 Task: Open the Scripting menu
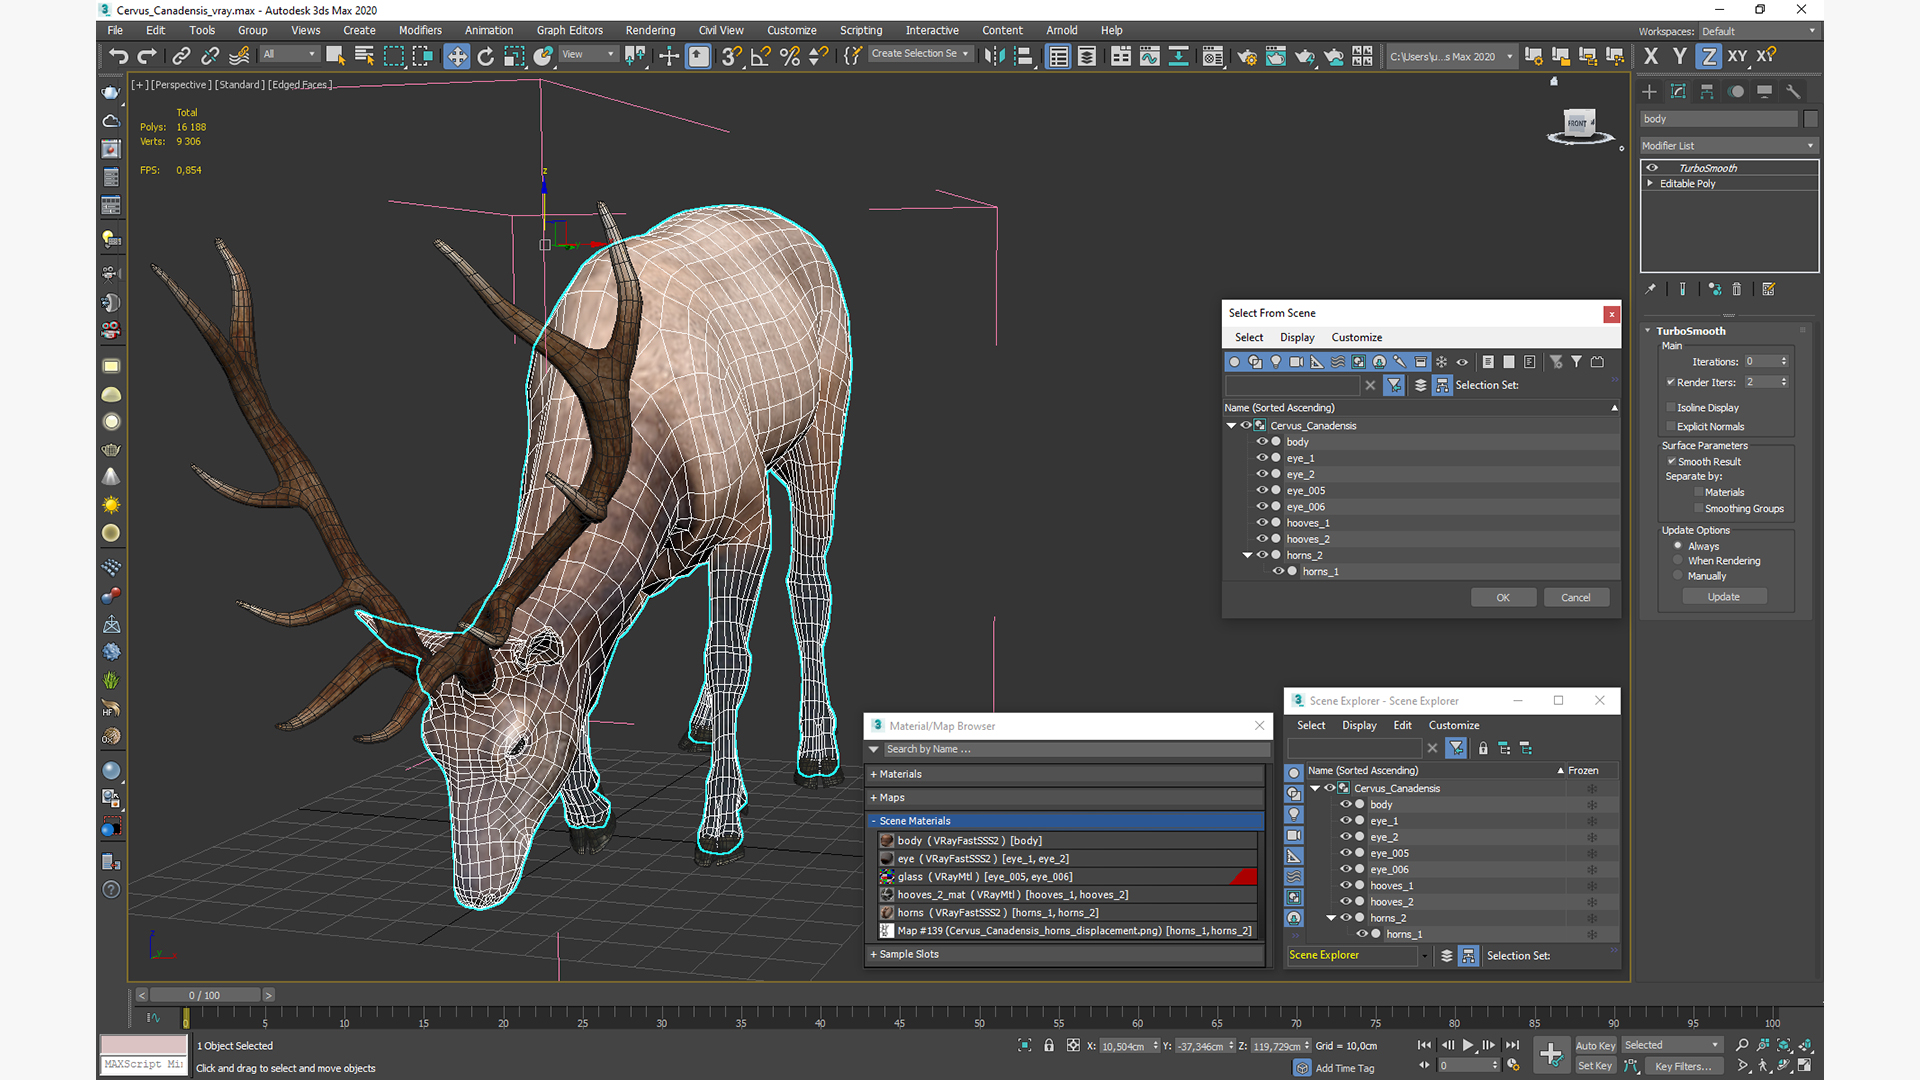pyautogui.click(x=861, y=31)
